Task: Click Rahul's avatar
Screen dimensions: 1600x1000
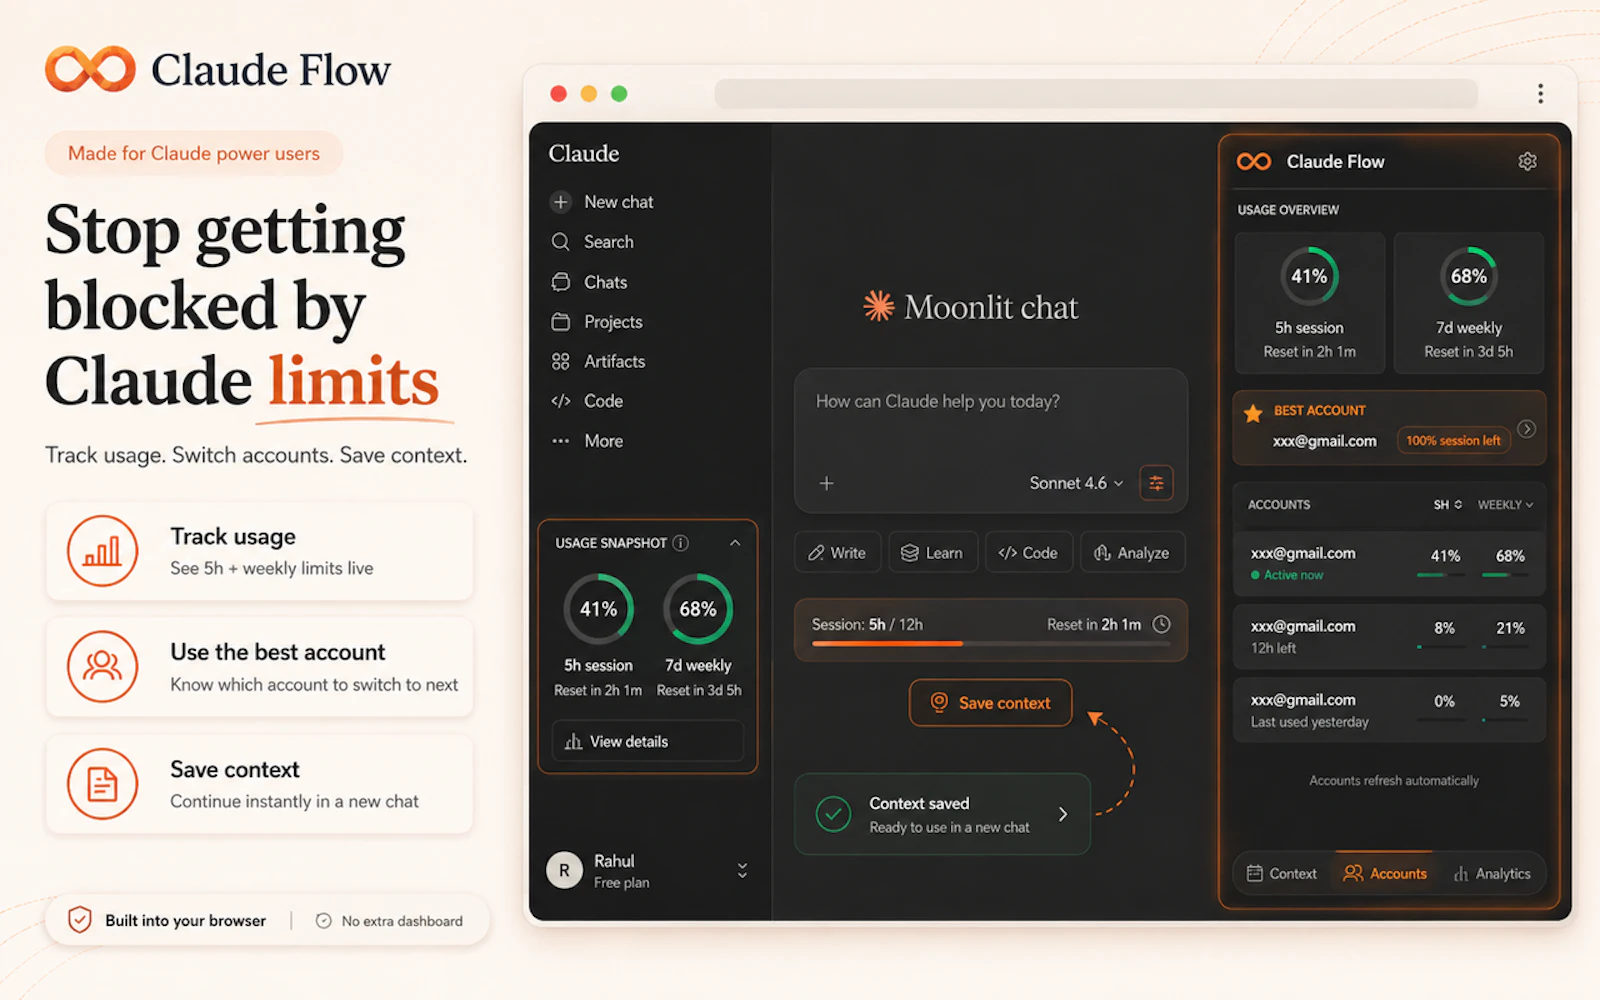Action: [564, 870]
